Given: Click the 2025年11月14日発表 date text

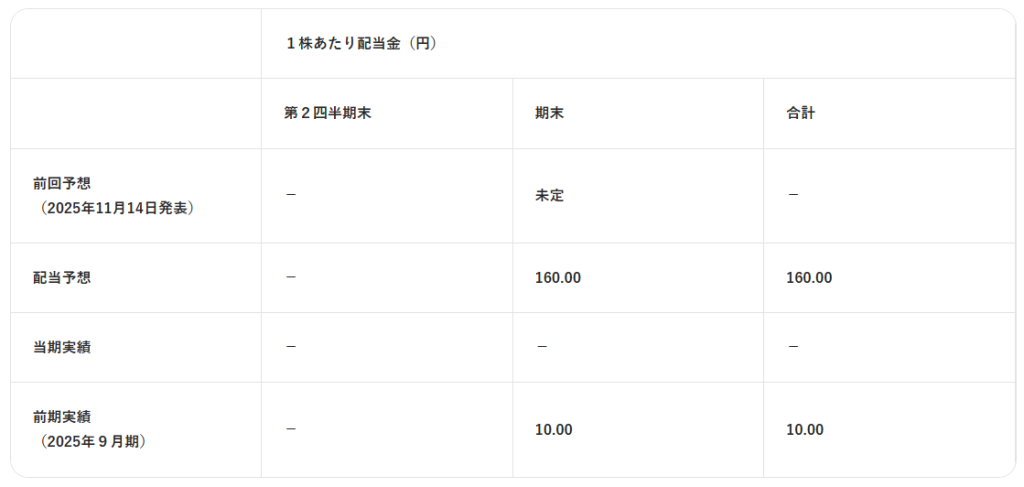Looking at the screenshot, I should click(117, 208).
